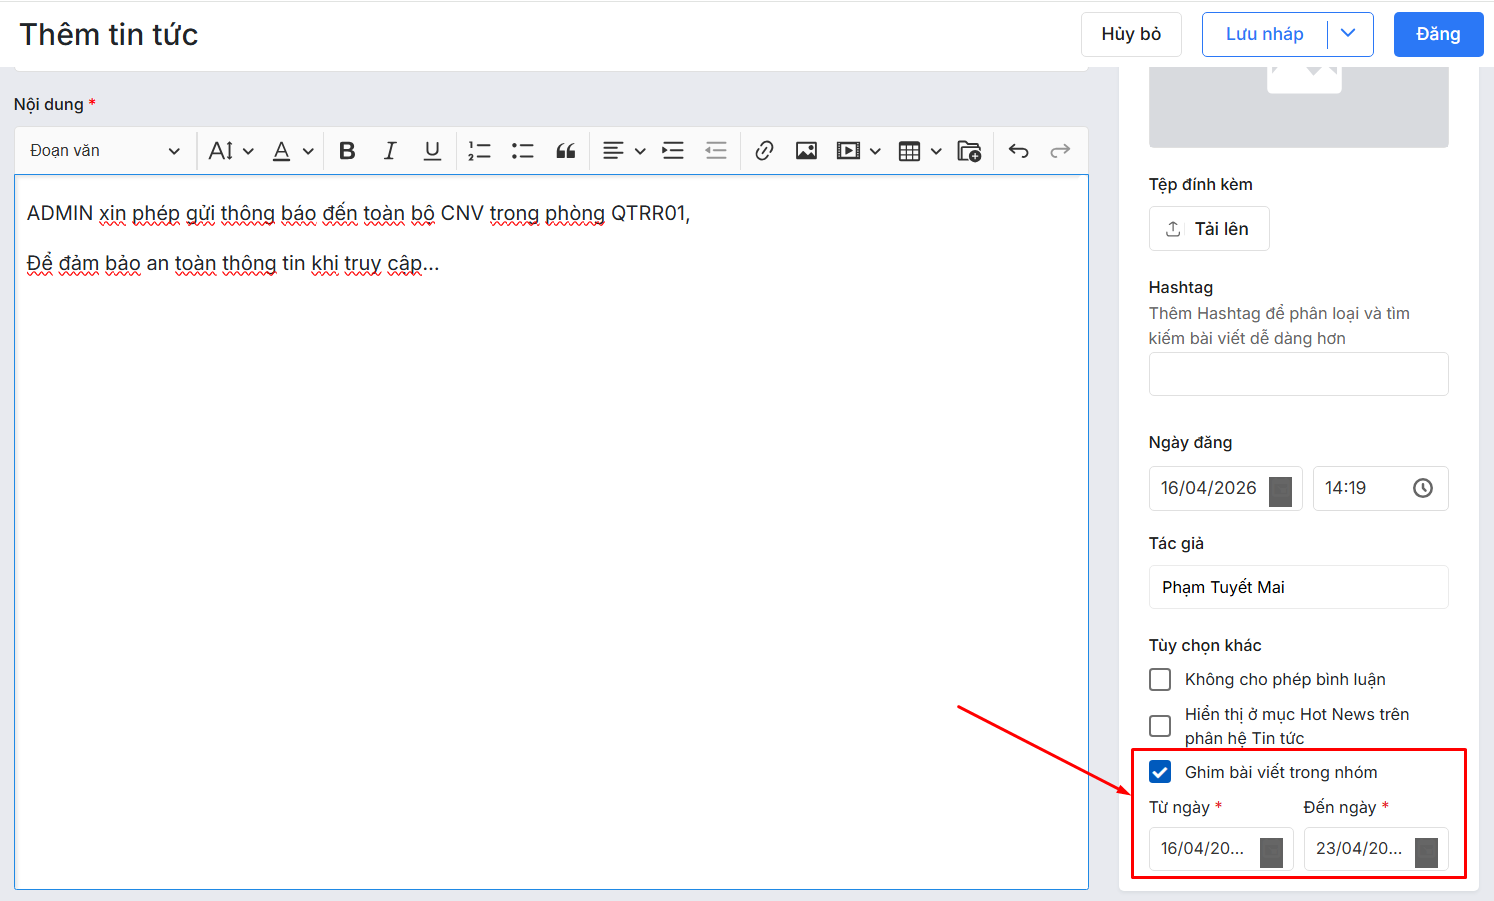
Task: Click the 'Đăng' publish button
Action: pyautogui.click(x=1438, y=34)
